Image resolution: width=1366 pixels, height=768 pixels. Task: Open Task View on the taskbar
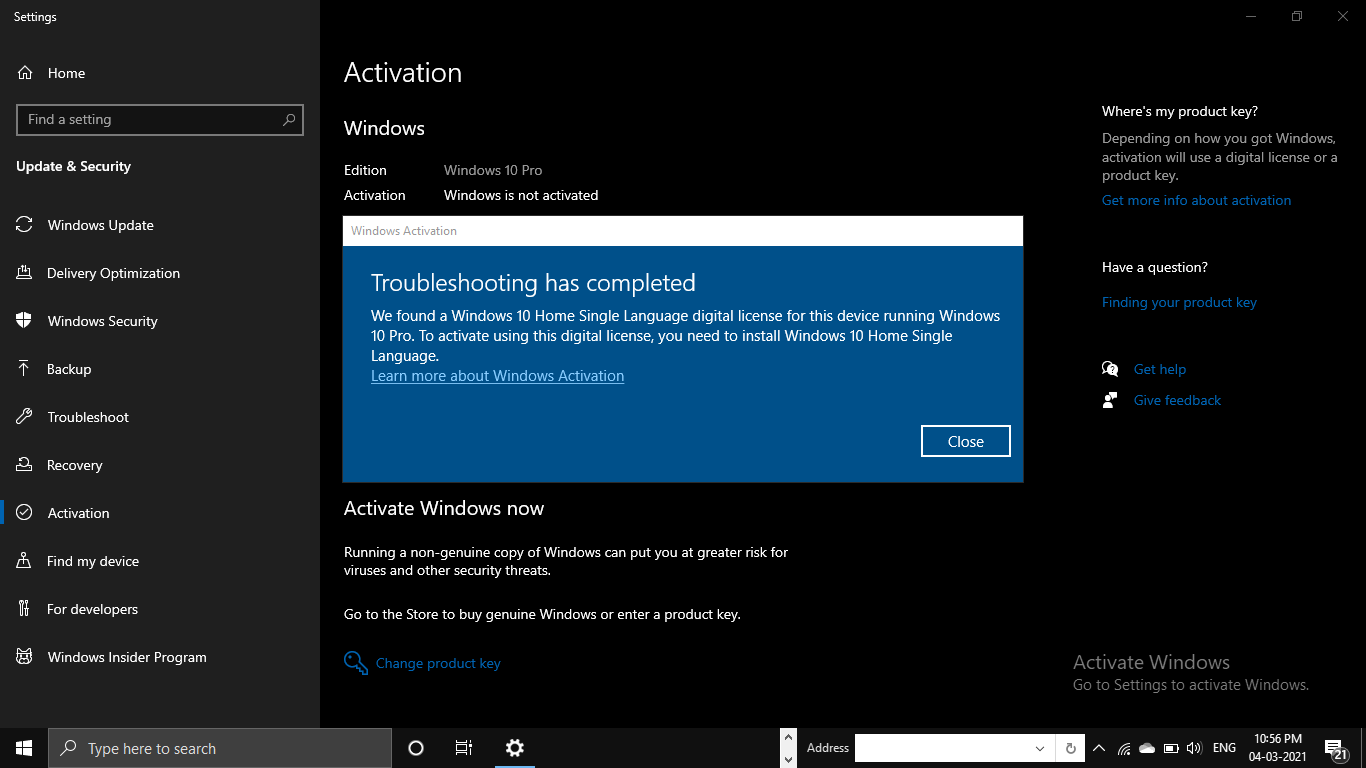click(464, 748)
